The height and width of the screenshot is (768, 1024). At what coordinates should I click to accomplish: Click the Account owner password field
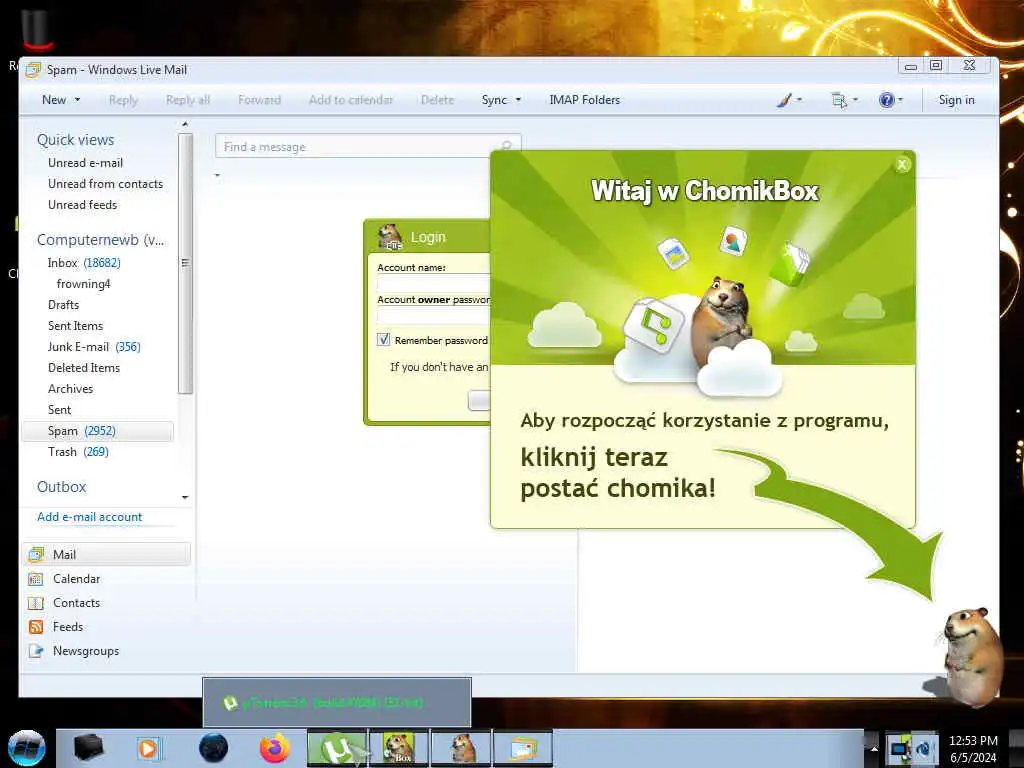434,315
